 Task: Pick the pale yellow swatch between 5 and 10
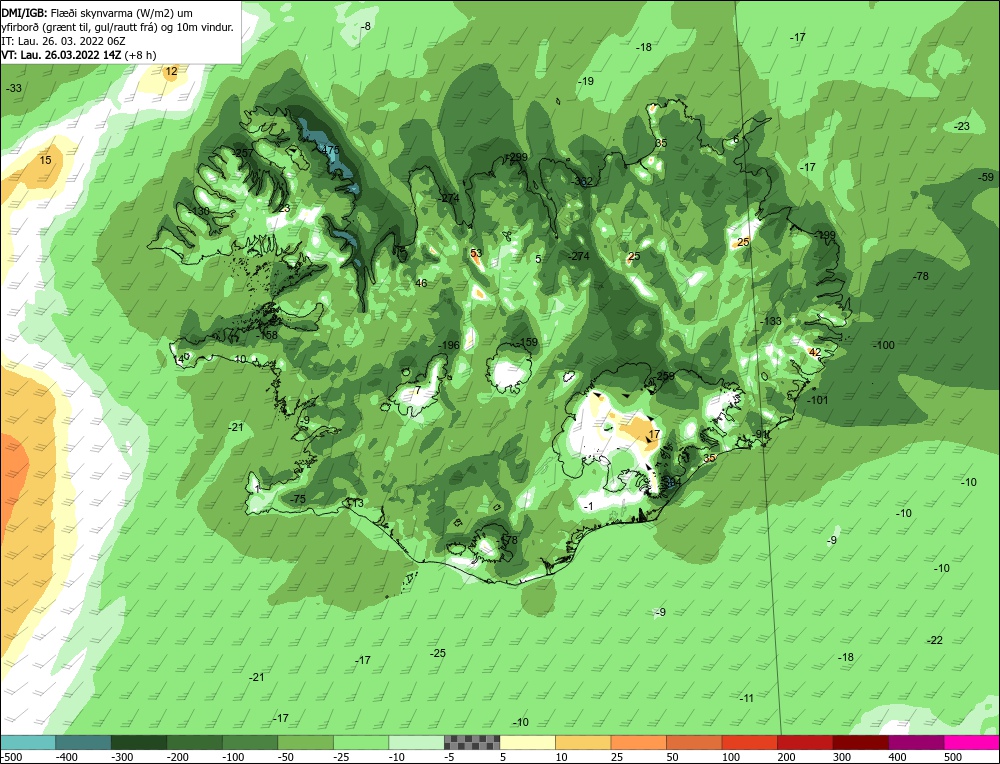527,742
